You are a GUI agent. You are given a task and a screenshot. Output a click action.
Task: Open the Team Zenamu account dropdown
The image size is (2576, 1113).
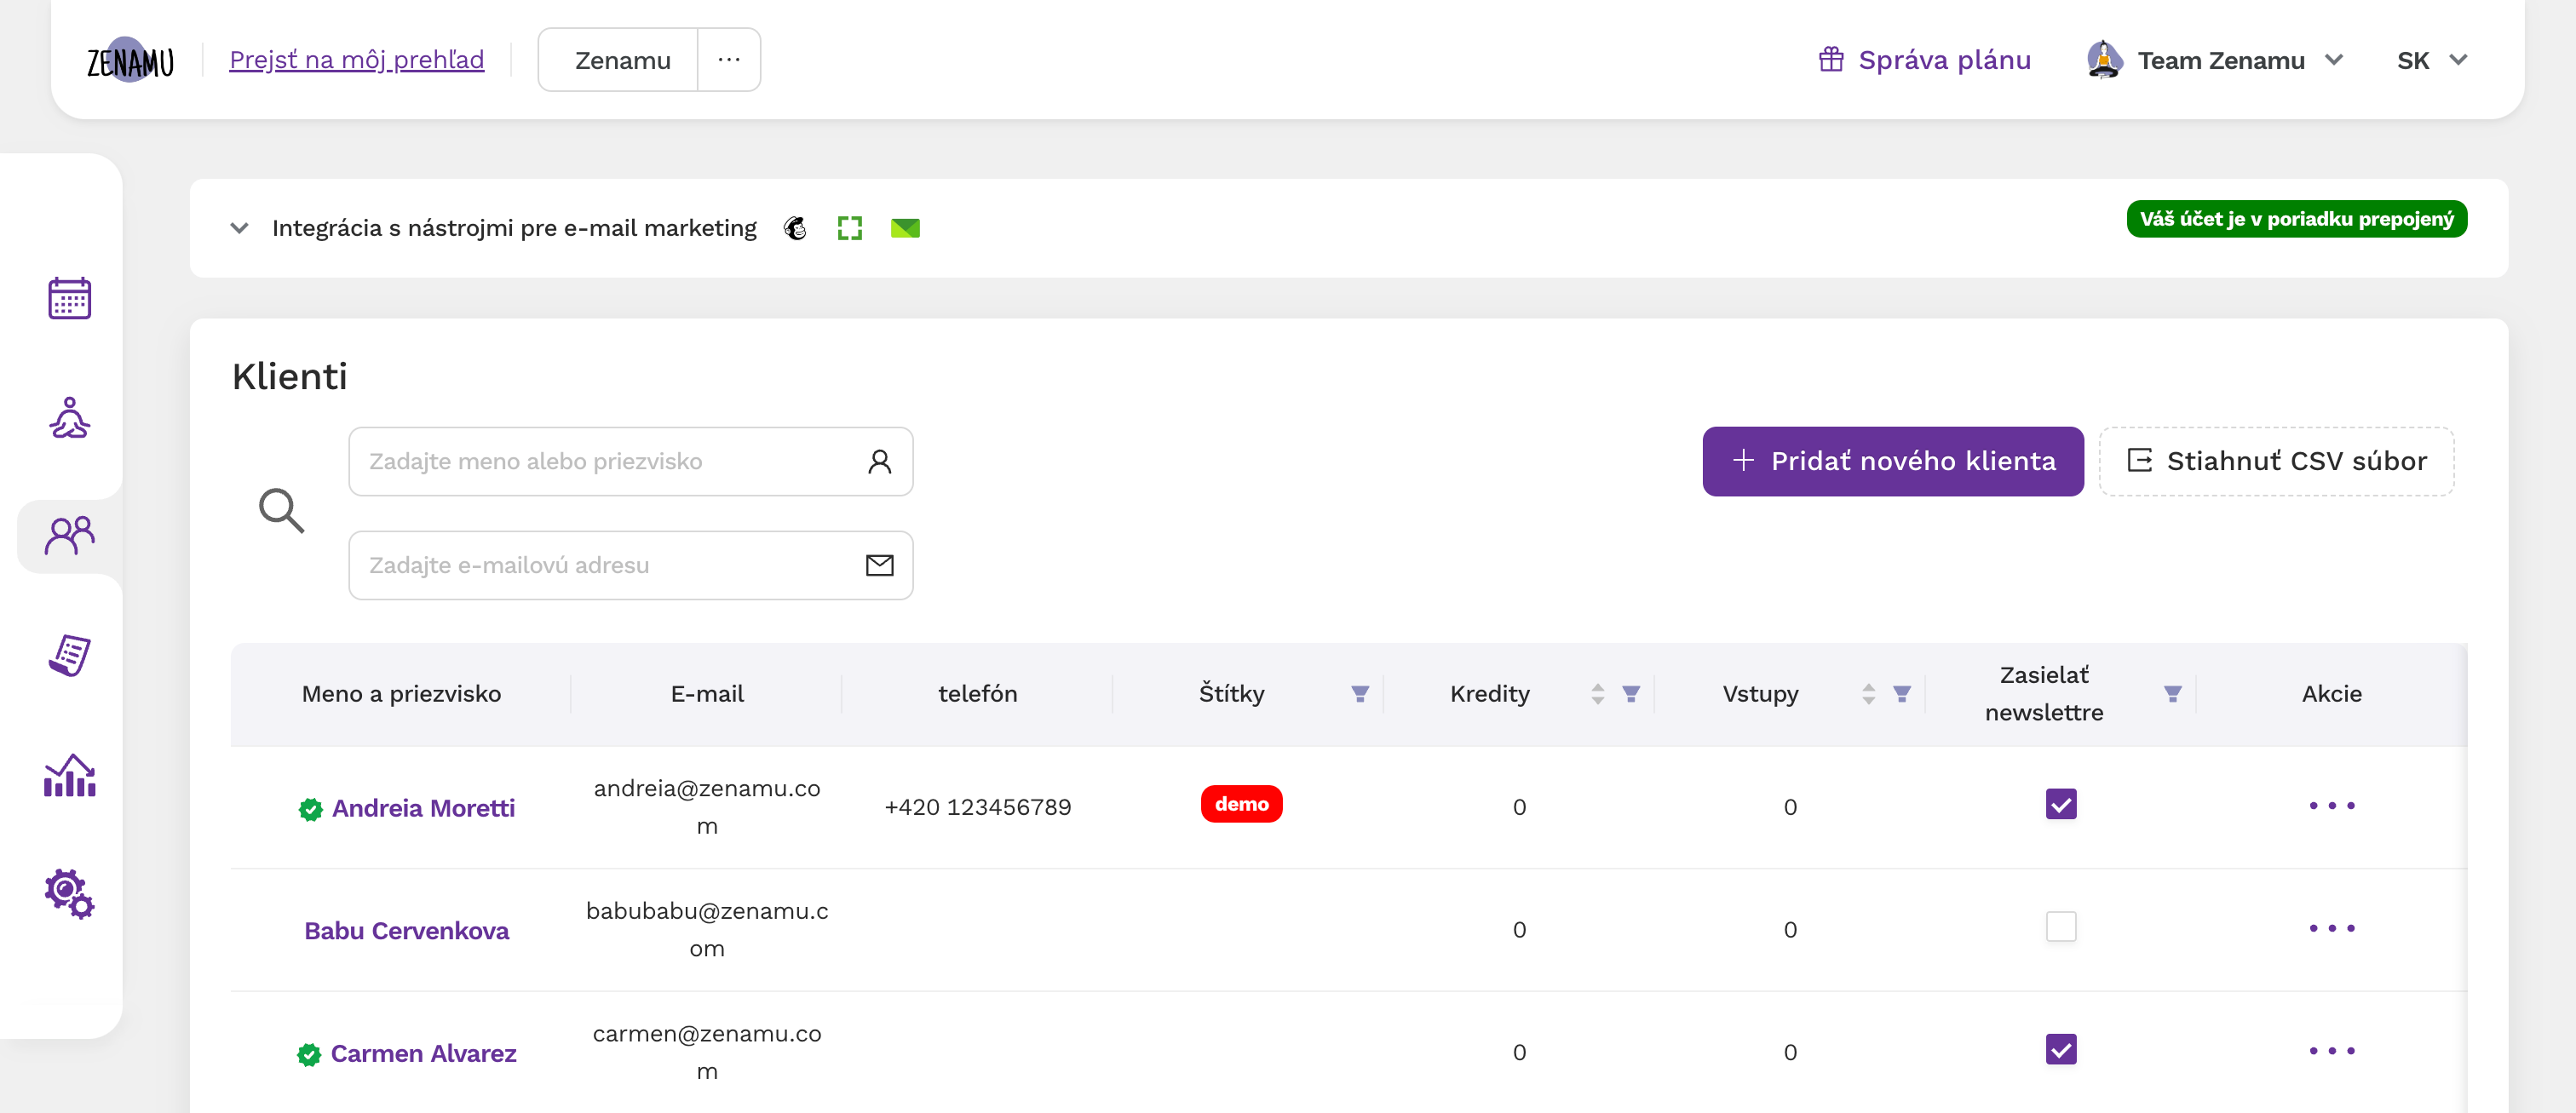pyautogui.click(x=2334, y=60)
